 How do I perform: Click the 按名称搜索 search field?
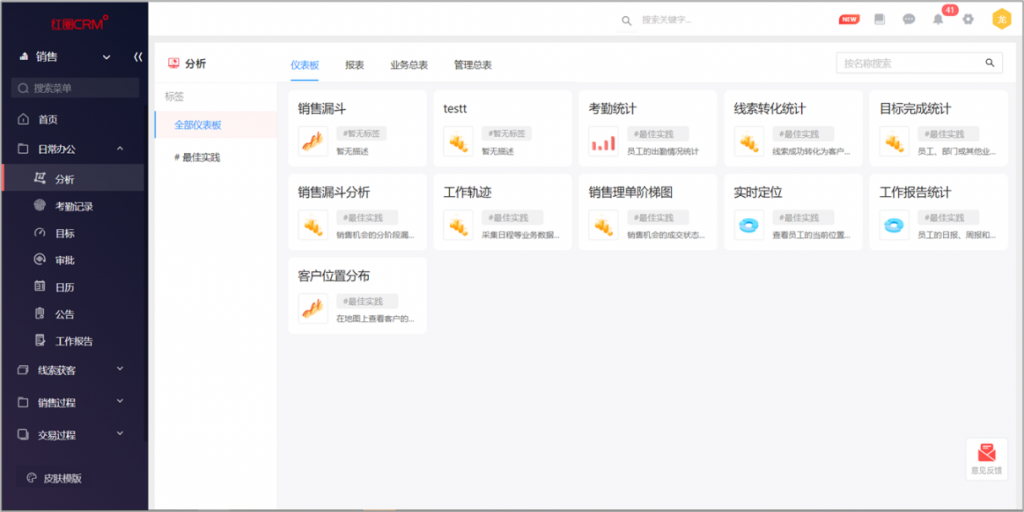910,63
